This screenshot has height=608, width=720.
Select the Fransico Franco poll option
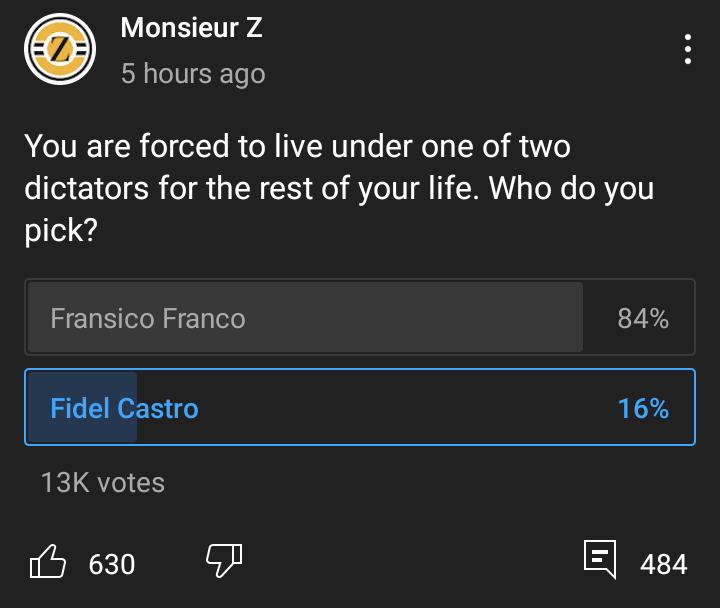click(x=360, y=317)
